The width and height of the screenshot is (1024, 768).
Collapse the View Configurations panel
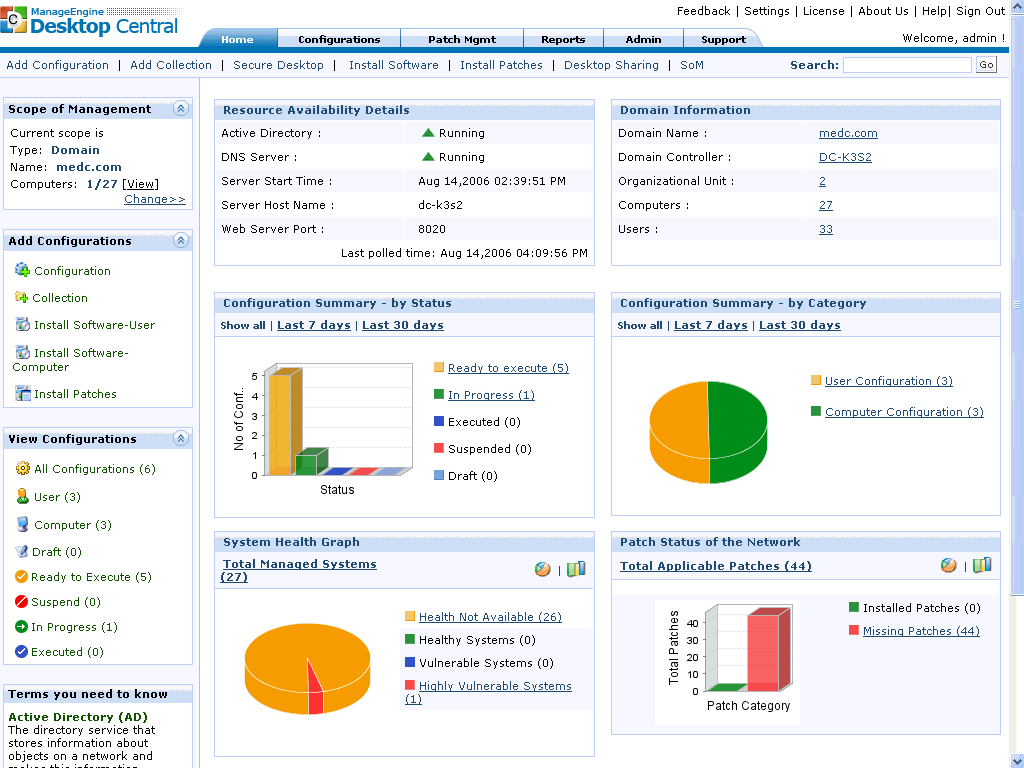181,438
